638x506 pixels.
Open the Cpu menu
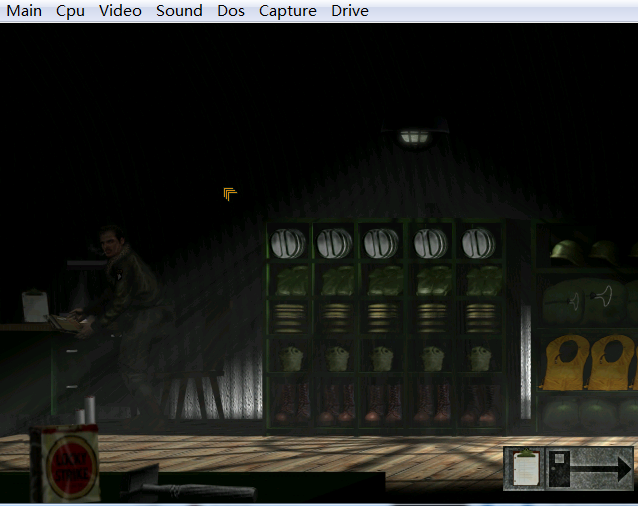(70, 11)
